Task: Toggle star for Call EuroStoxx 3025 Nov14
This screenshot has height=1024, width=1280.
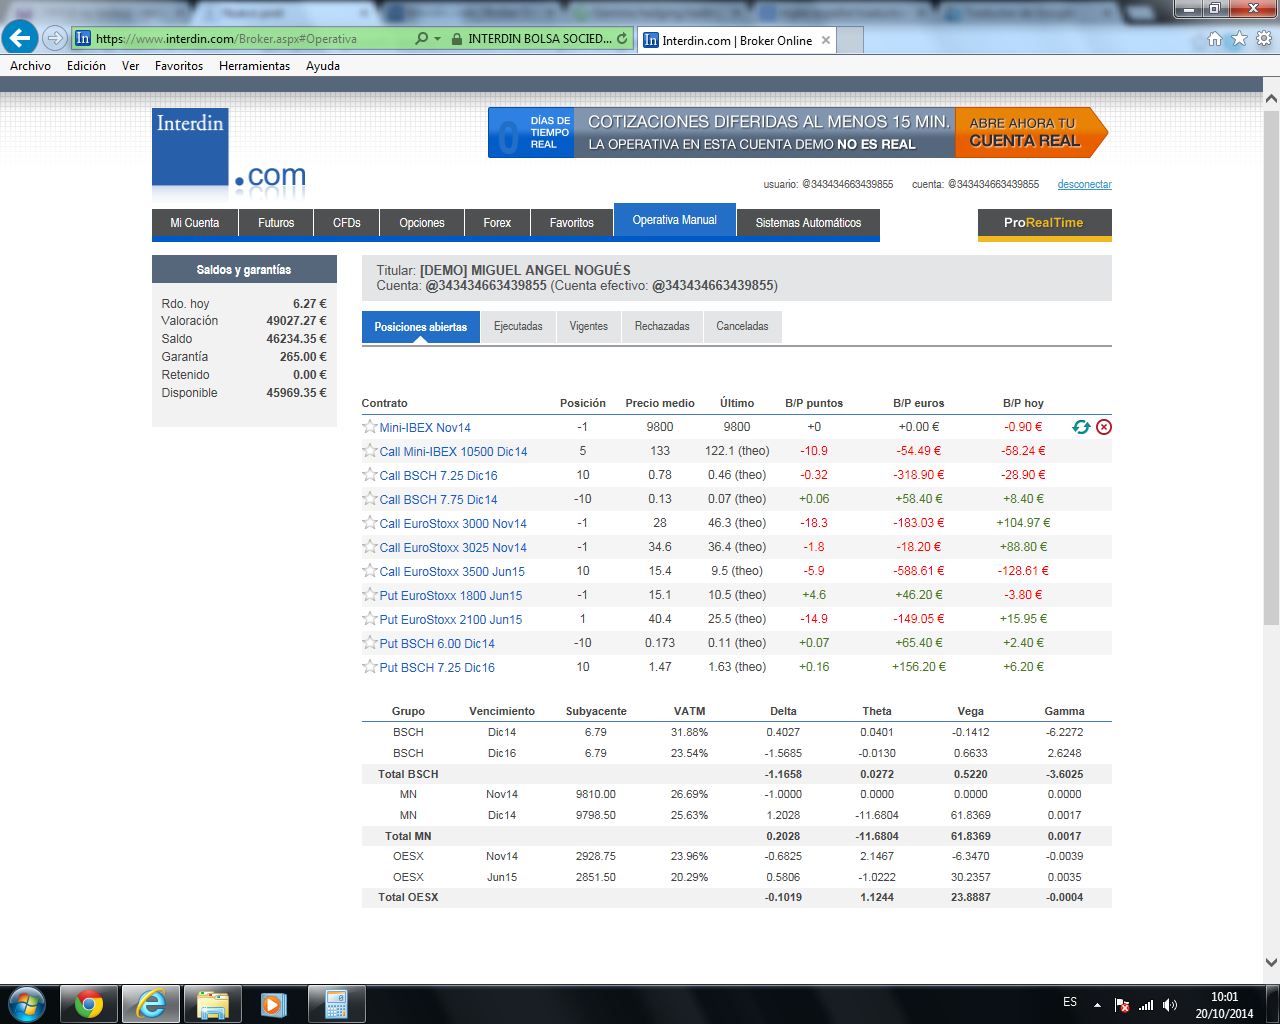Action: (x=370, y=547)
